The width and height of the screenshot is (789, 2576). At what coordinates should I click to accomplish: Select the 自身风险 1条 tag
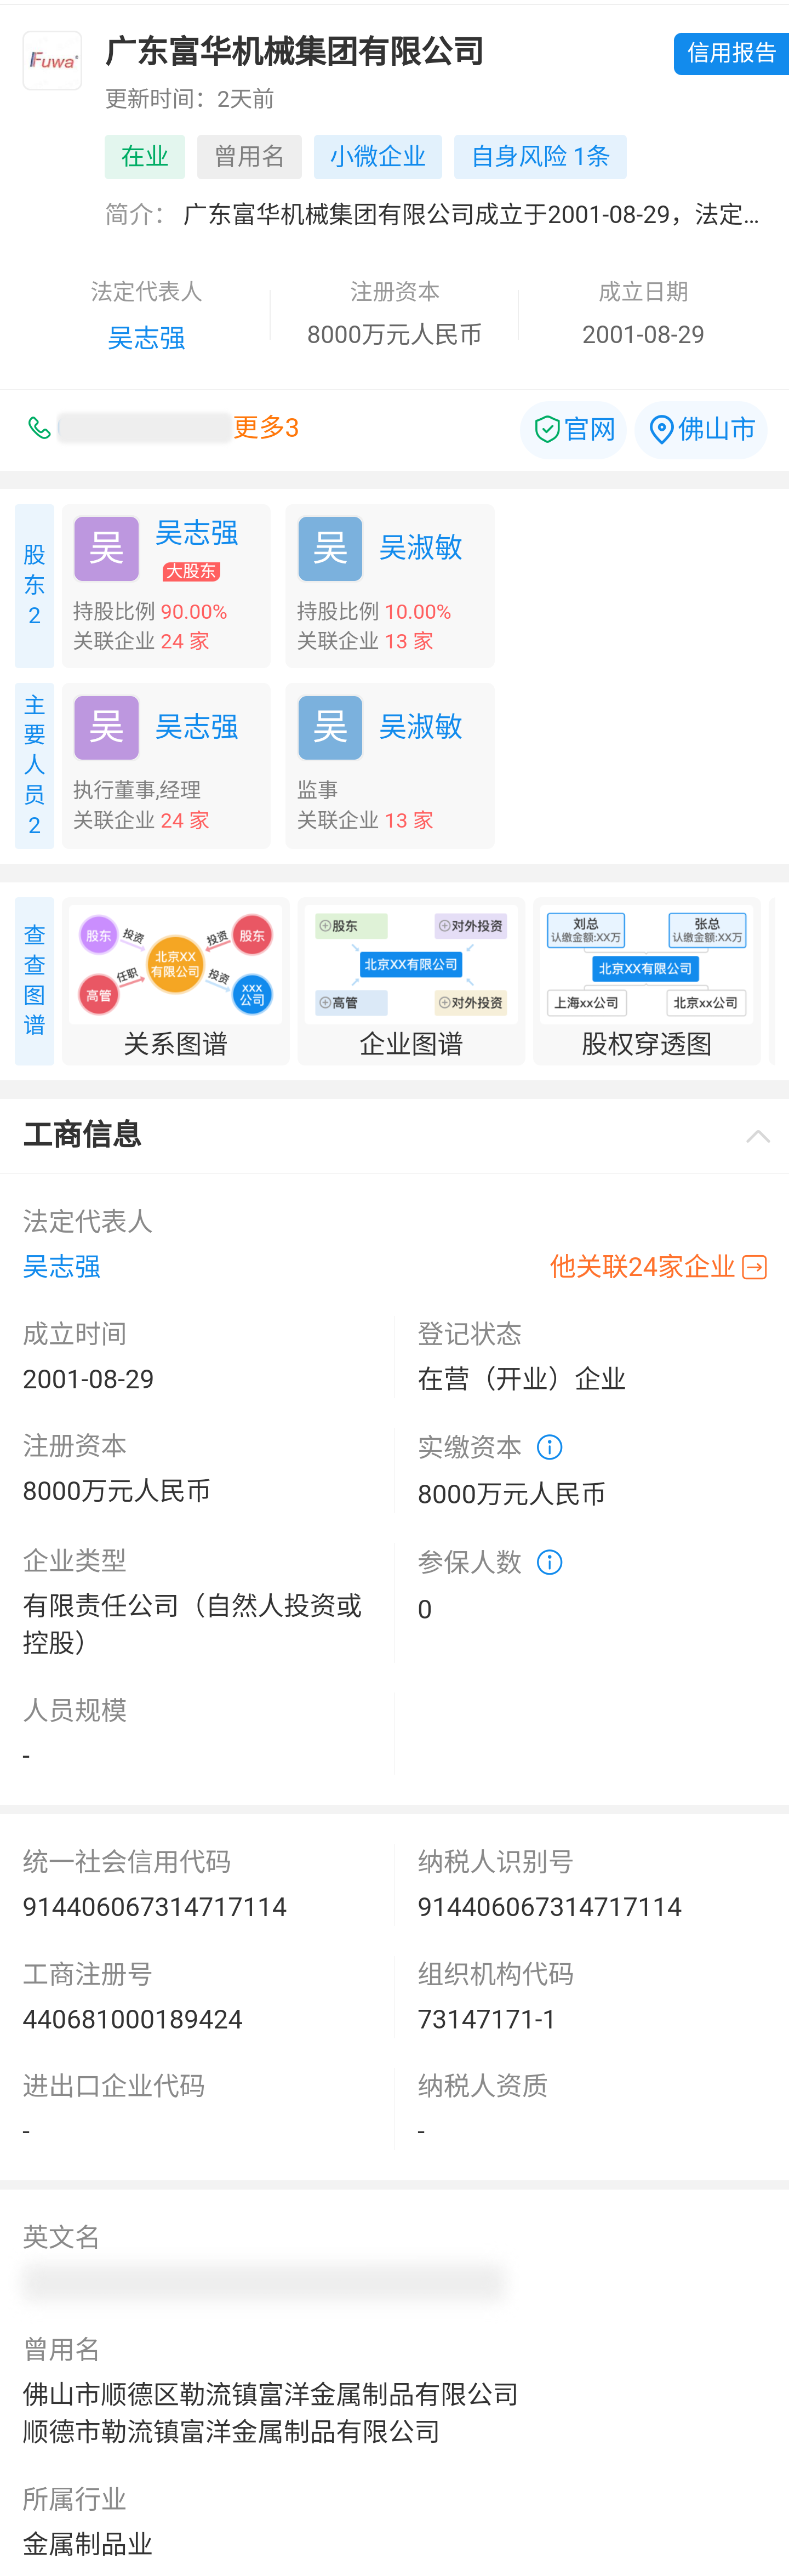(x=540, y=157)
